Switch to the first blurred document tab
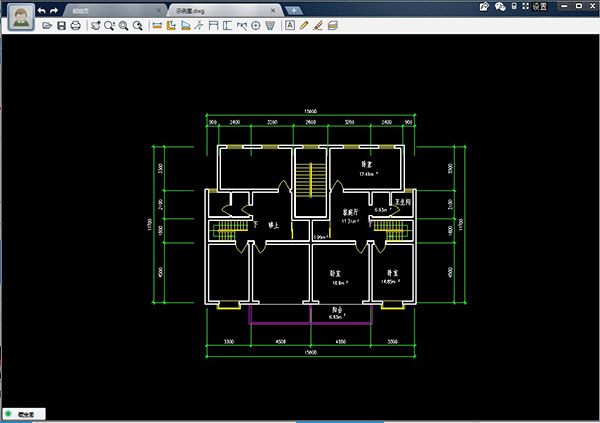Image resolution: width=600 pixels, height=423 pixels. click(x=114, y=11)
